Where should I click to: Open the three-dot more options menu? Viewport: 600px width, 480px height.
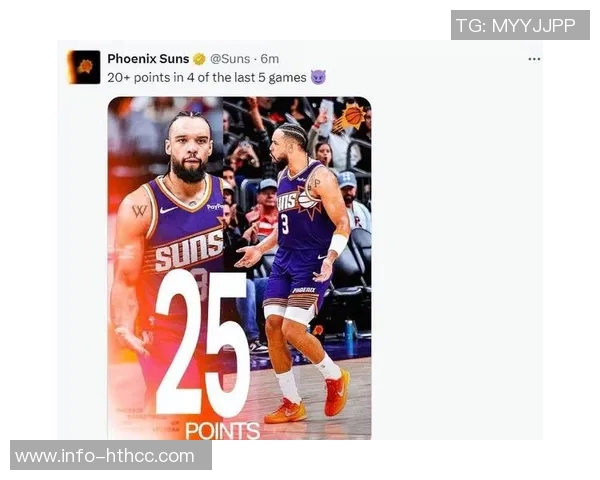coord(534,59)
